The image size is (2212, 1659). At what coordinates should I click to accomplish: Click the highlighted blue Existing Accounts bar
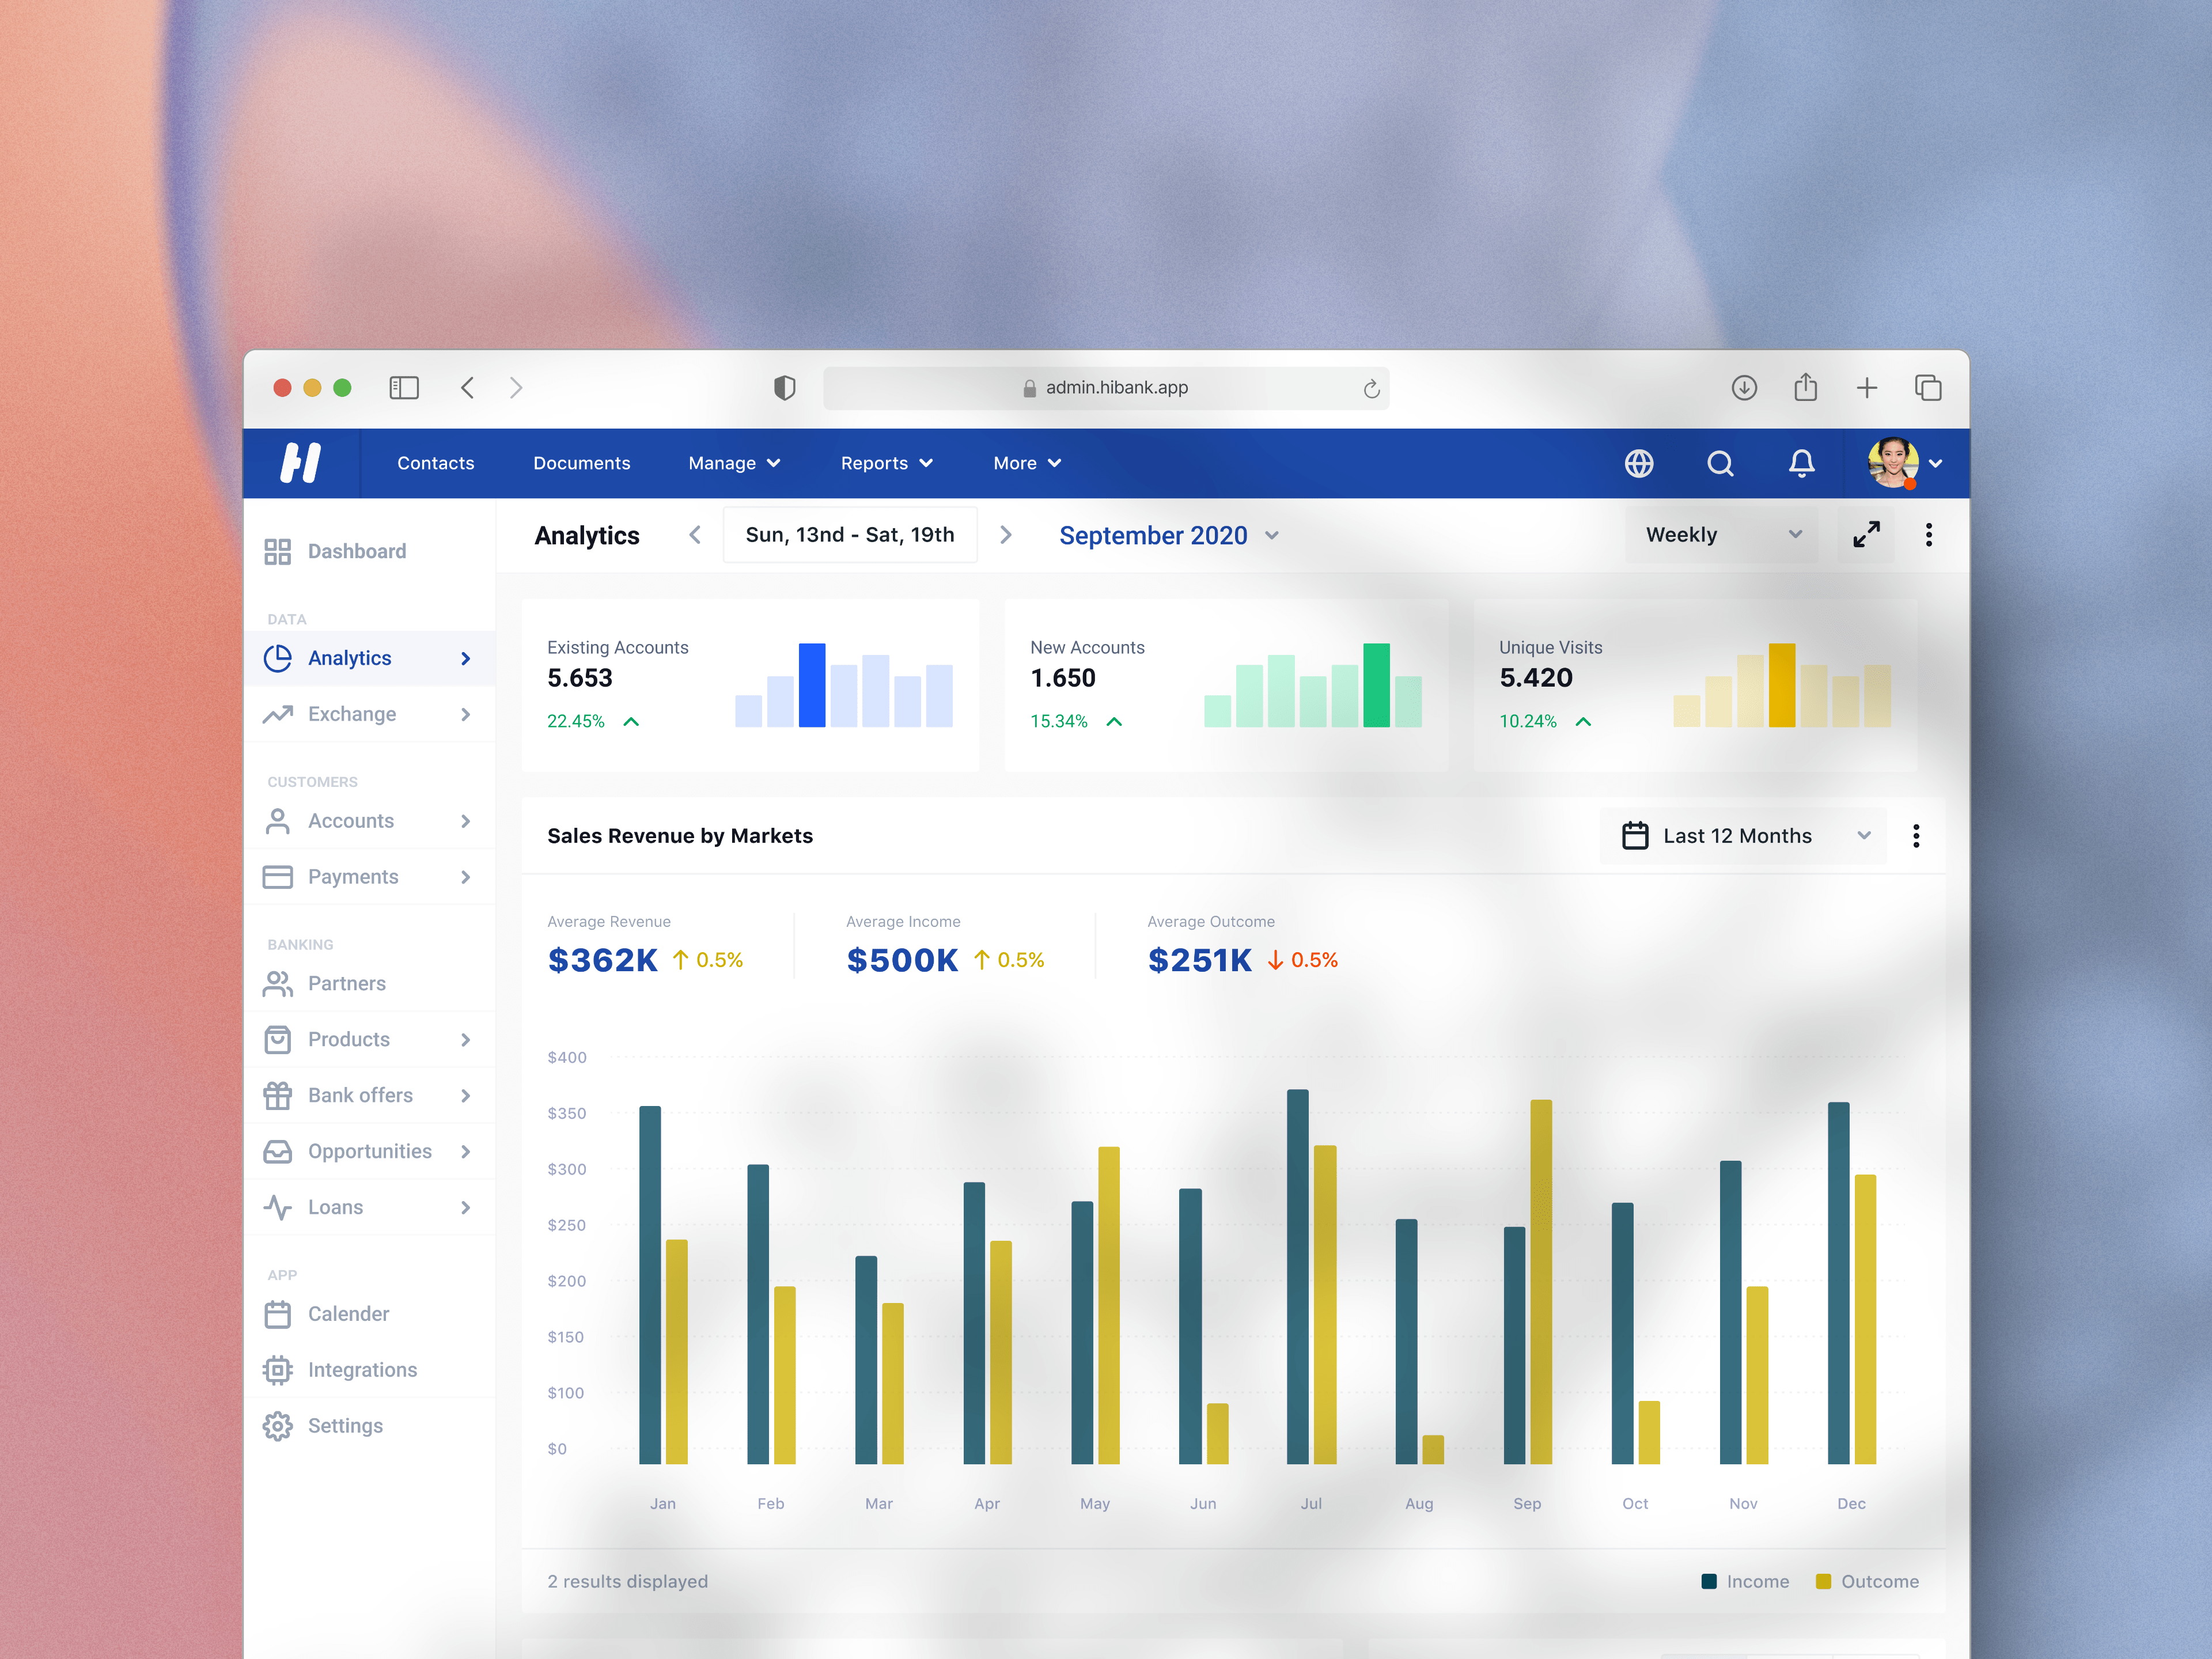point(812,685)
